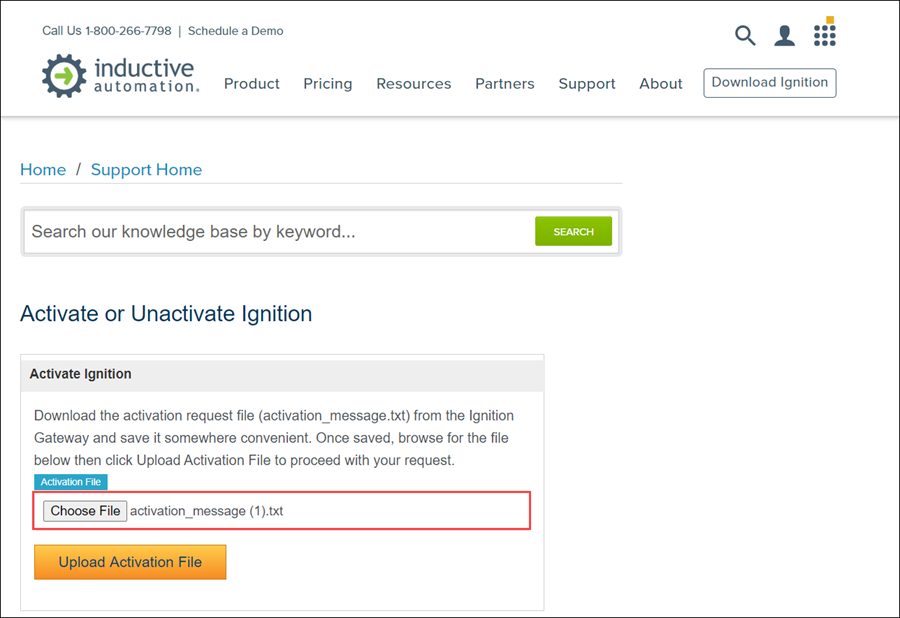Go to the Home breadcrumb
The width and height of the screenshot is (900, 618).
(x=43, y=170)
